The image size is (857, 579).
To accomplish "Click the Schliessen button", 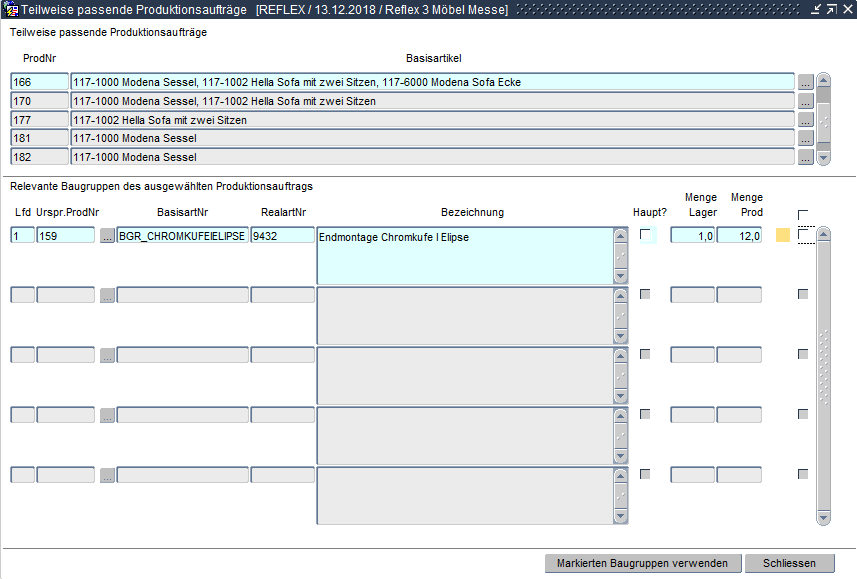I will pos(790,563).
